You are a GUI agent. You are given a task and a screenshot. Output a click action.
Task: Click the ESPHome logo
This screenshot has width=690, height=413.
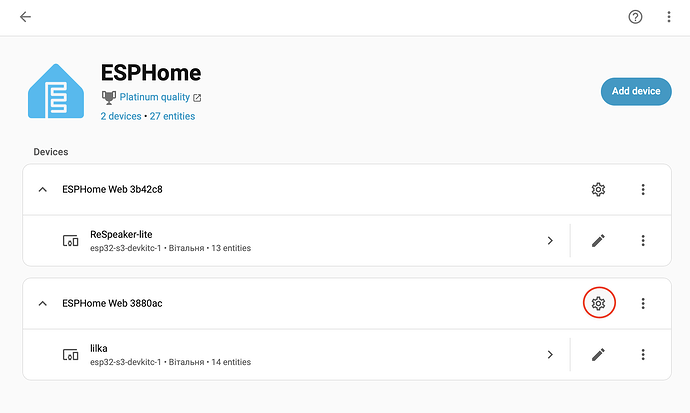point(57,92)
